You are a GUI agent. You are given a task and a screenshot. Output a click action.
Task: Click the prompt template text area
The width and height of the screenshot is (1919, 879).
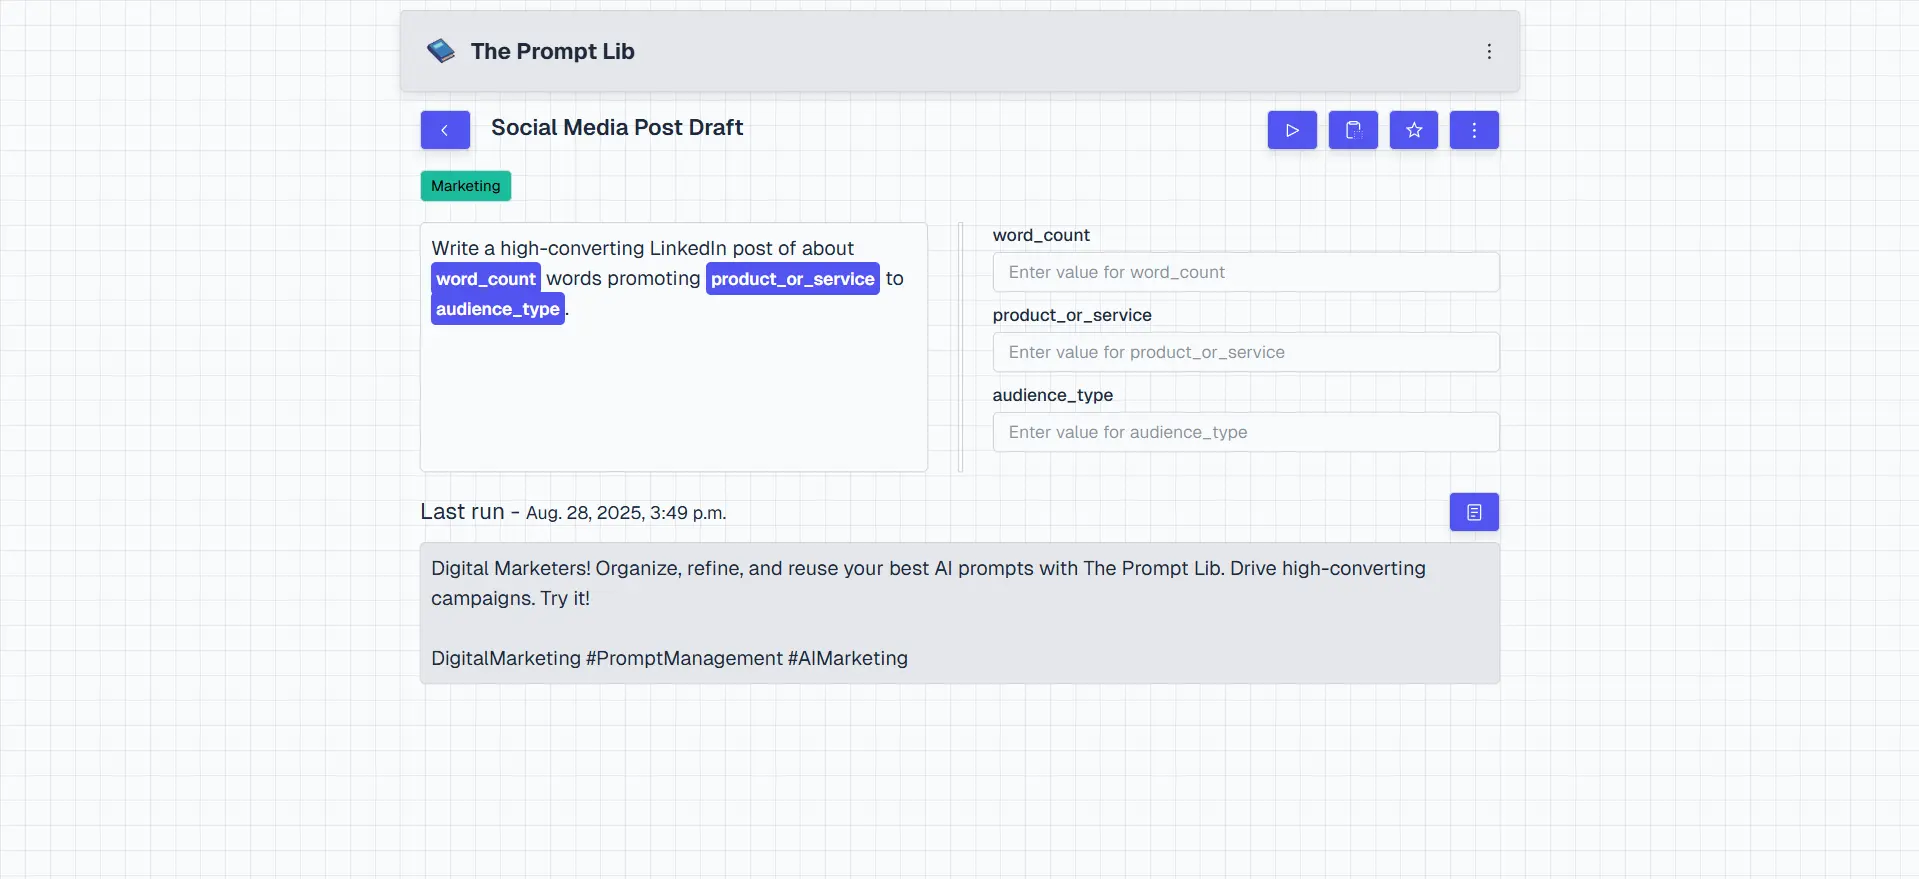tap(674, 347)
